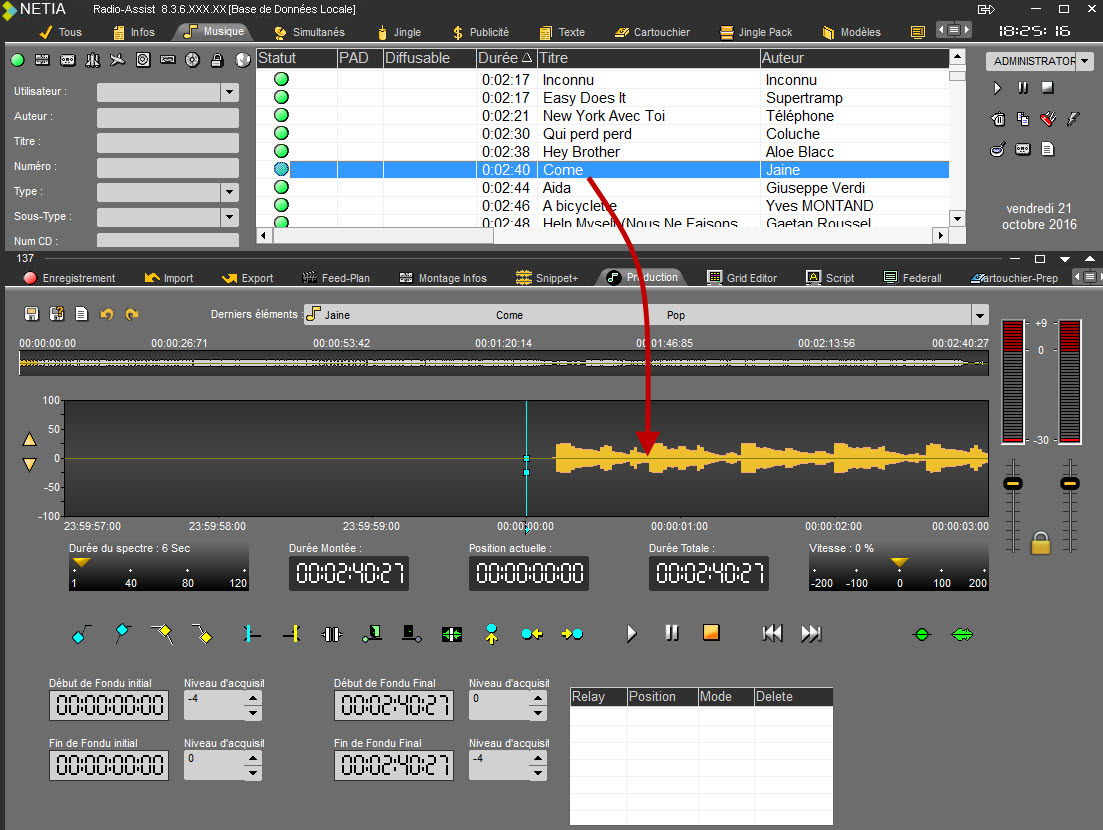Image resolution: width=1103 pixels, height=830 pixels.
Task: Click the Swiss army knife tools icon
Action: [1047, 120]
